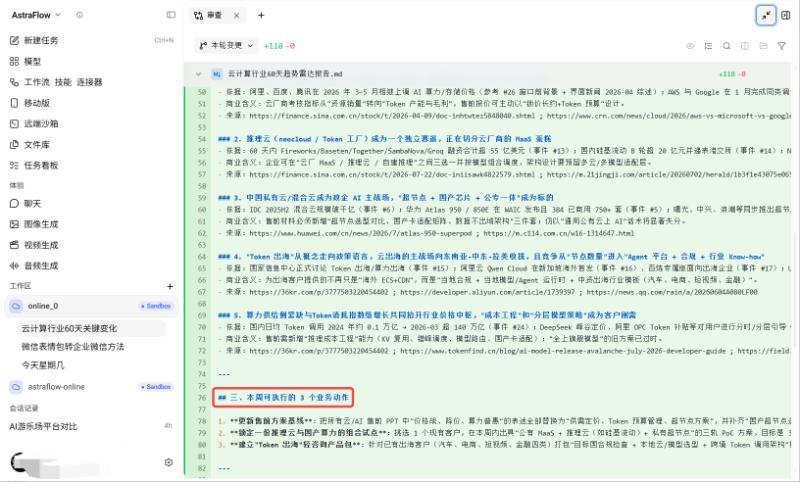Open 技能 in the sidebar
The image size is (800, 482).
point(63,82)
